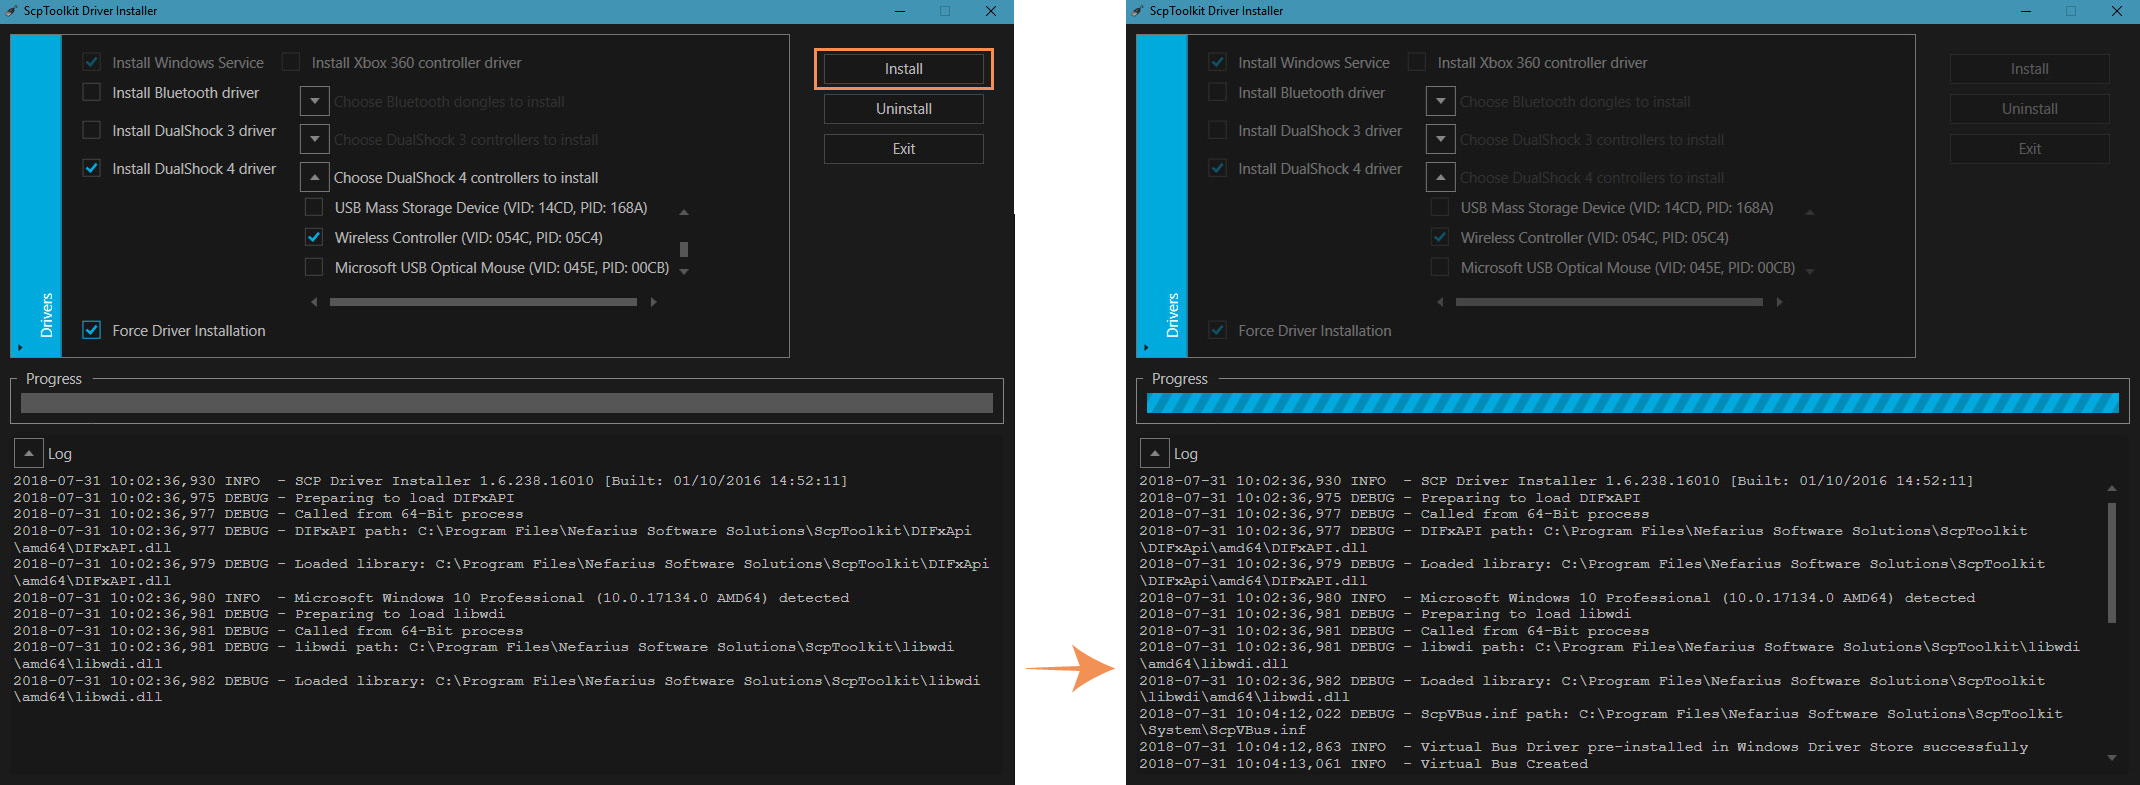The width and height of the screenshot is (2140, 785).
Task: Check Install DualShock 3 driver in the active window
Action: (92, 131)
